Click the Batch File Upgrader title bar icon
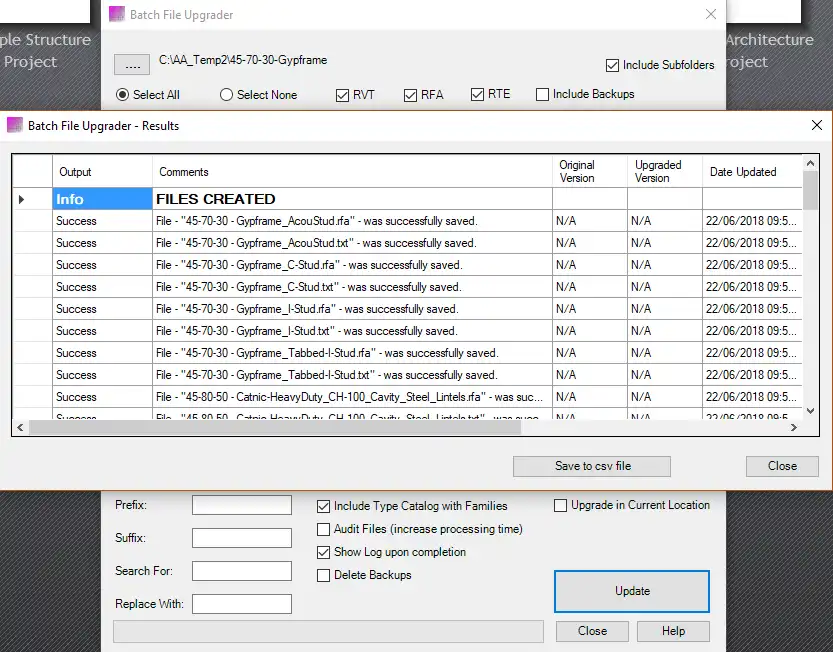This screenshot has height=652, width=833. tap(116, 14)
